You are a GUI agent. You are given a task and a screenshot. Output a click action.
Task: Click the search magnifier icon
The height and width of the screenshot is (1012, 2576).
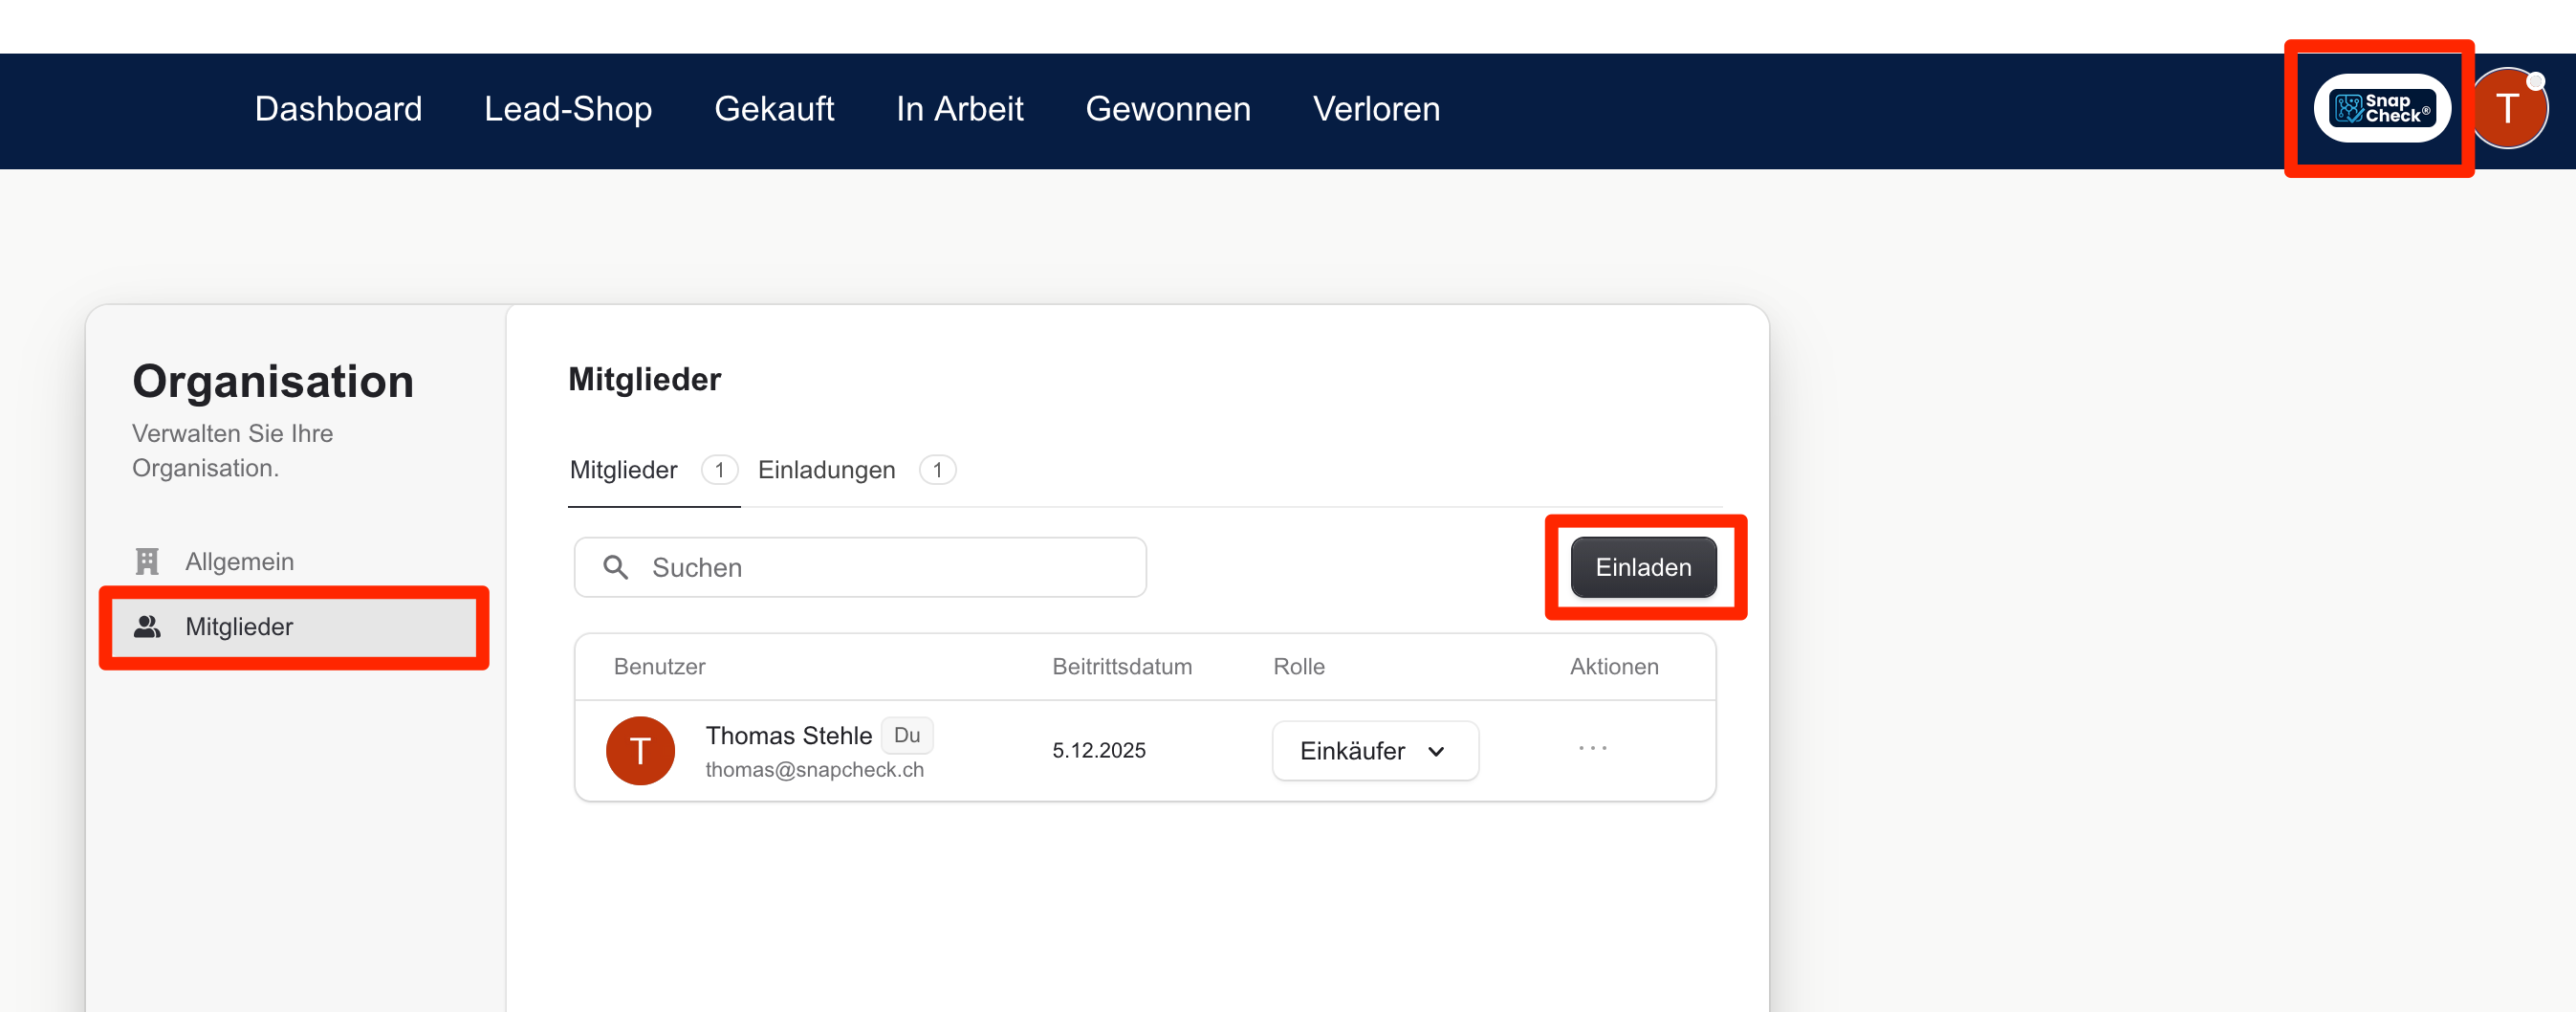pos(616,568)
